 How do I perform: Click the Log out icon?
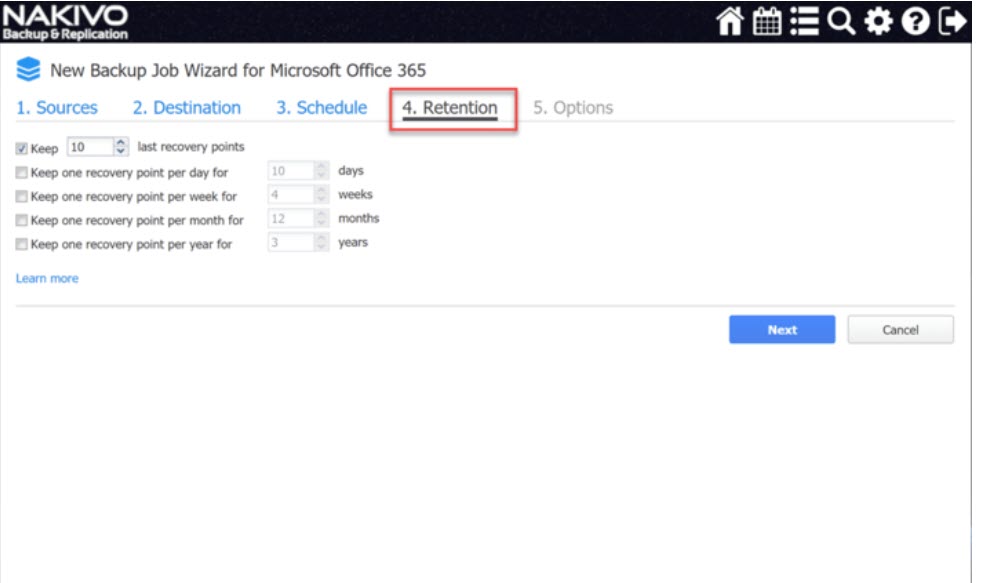click(x=952, y=22)
